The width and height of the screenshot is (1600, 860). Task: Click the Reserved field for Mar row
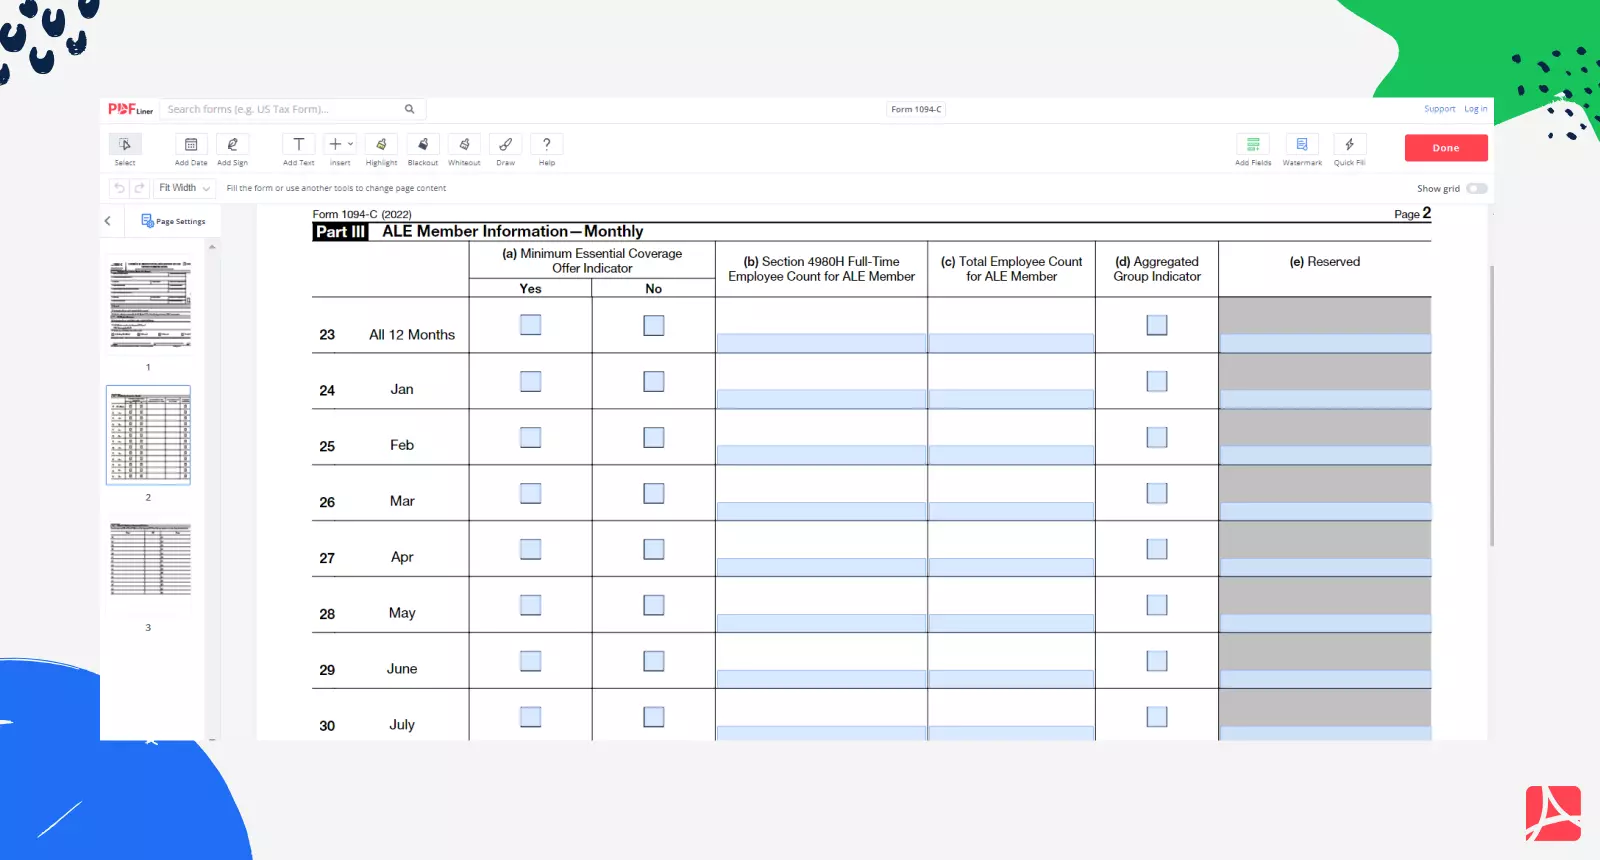tap(1325, 512)
